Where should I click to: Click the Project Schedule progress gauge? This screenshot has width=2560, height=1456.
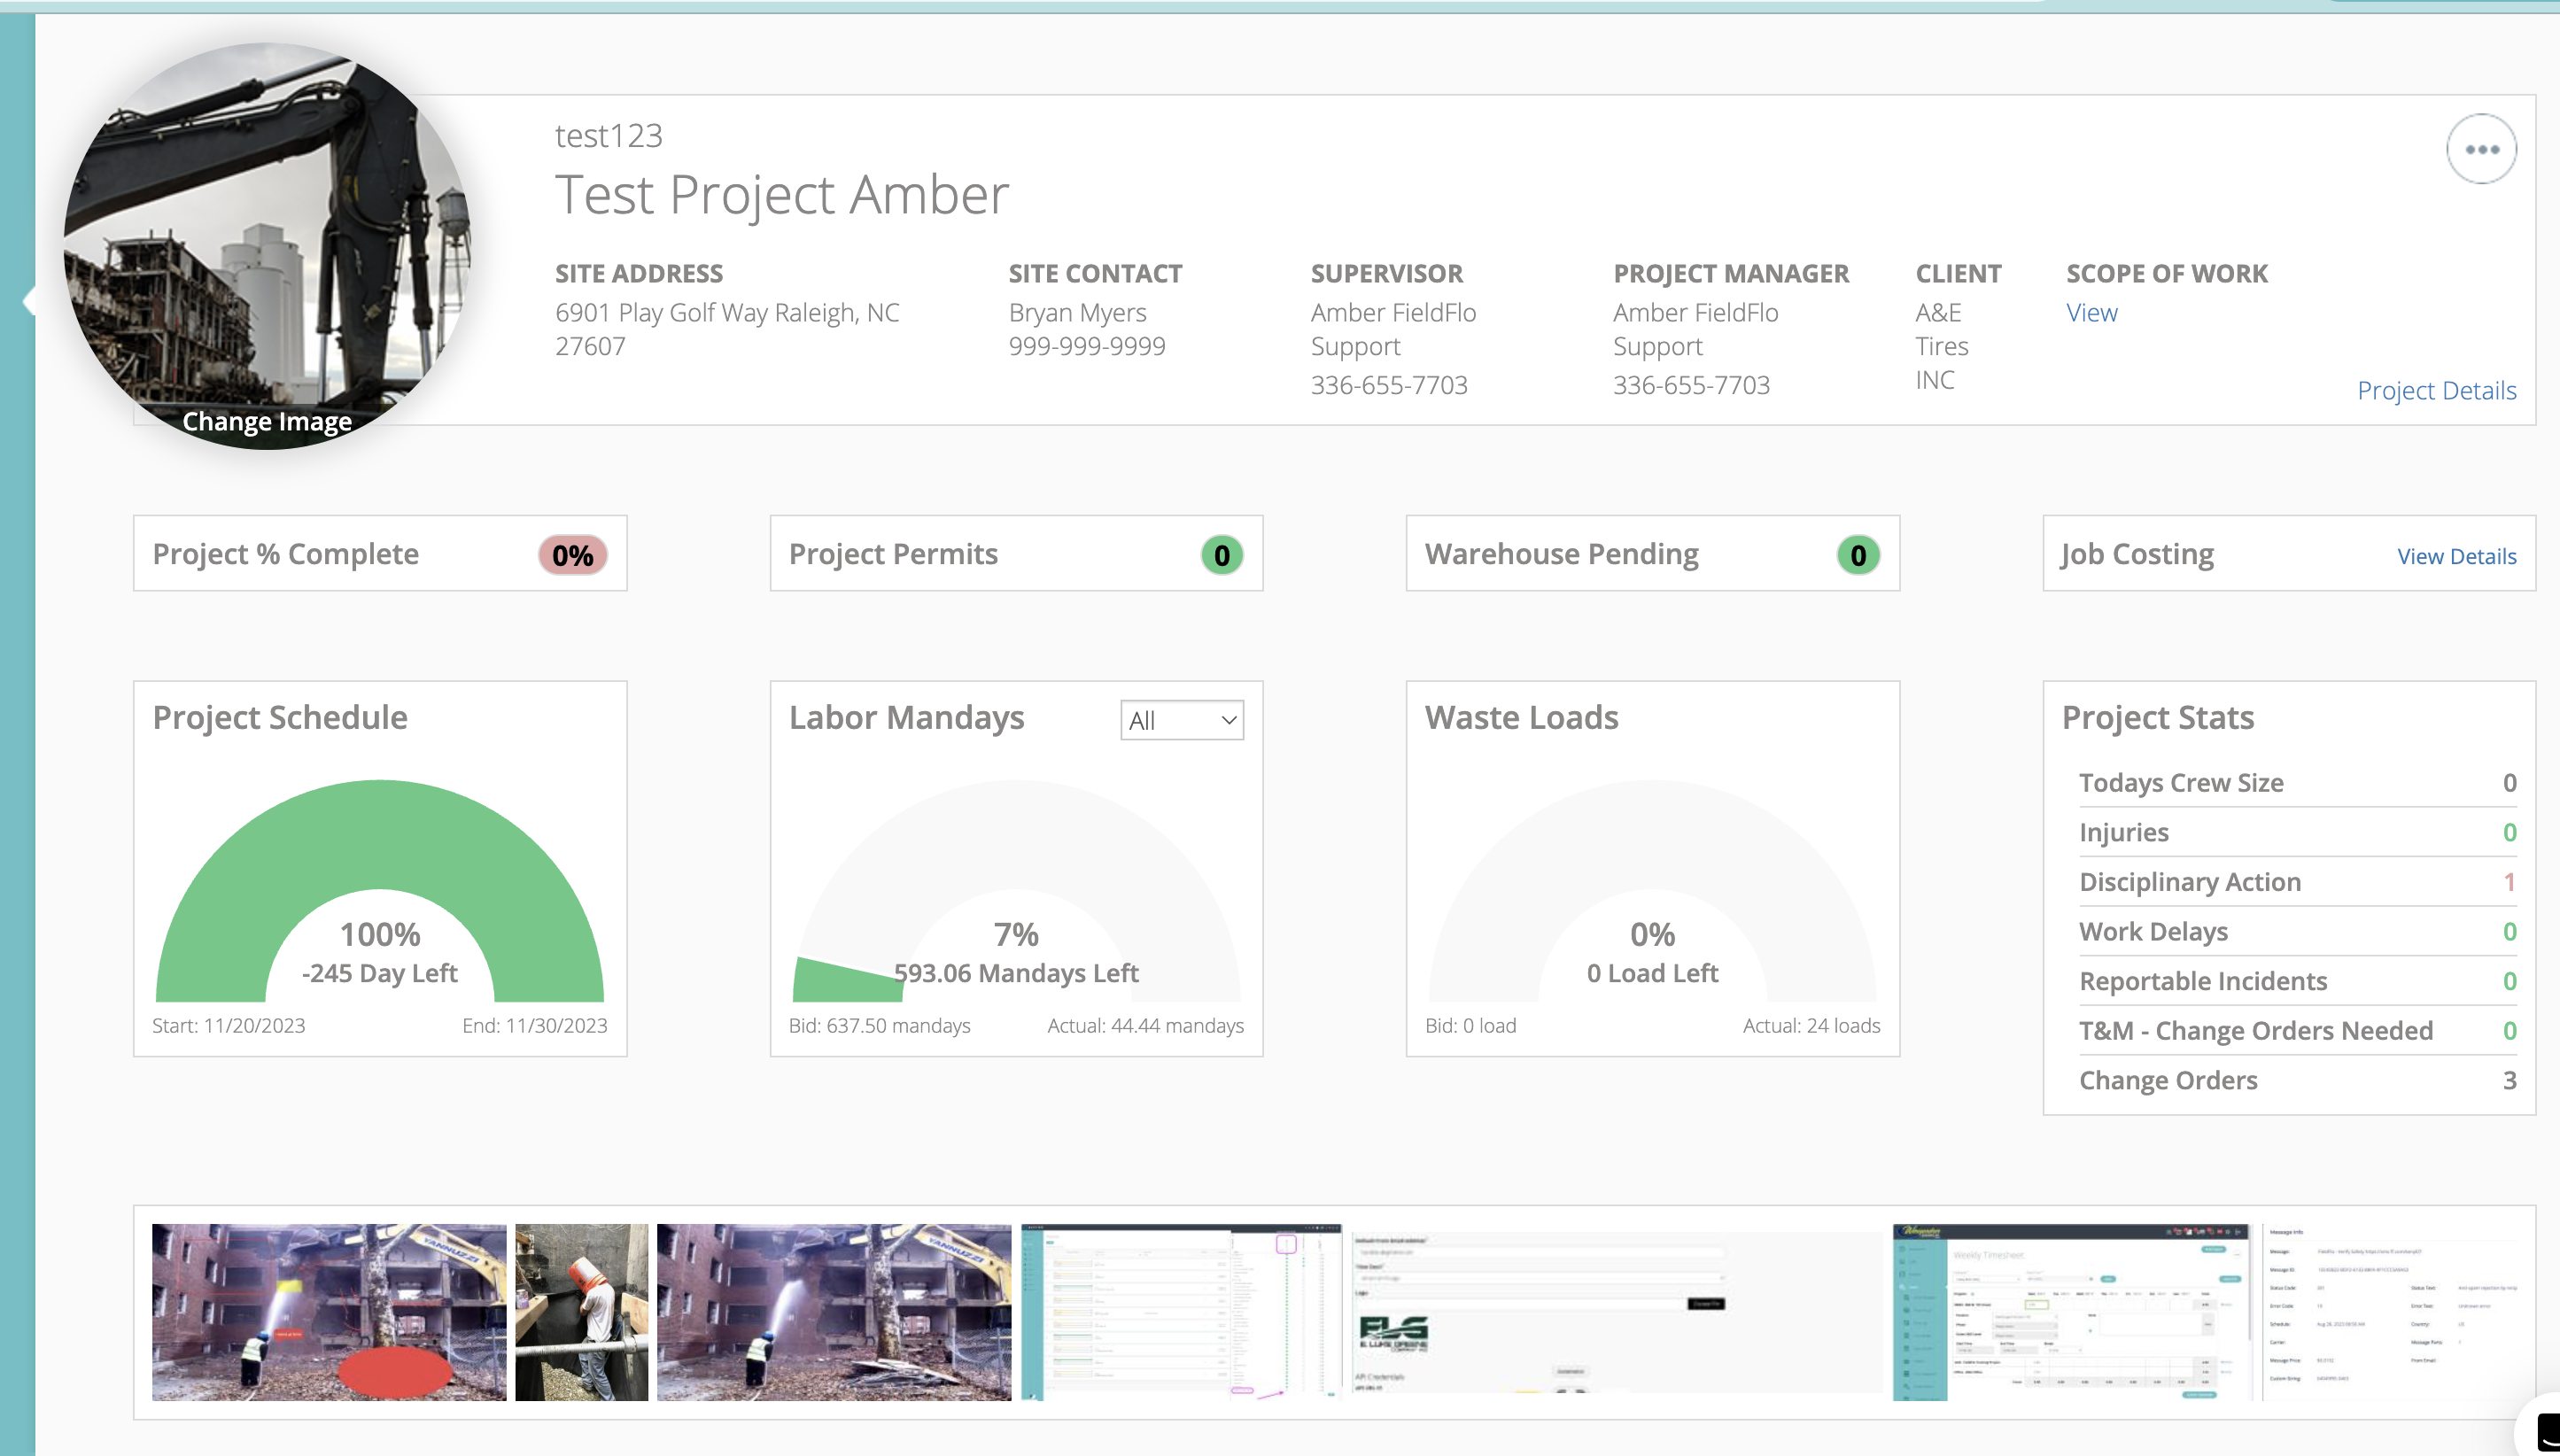(379, 880)
